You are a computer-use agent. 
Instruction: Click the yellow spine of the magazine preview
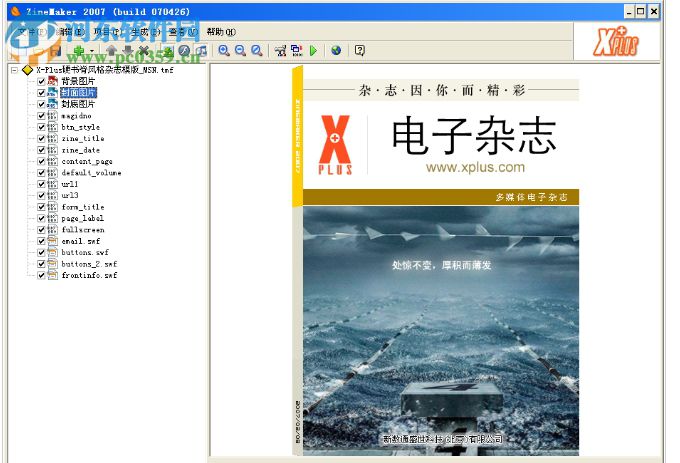click(298, 137)
